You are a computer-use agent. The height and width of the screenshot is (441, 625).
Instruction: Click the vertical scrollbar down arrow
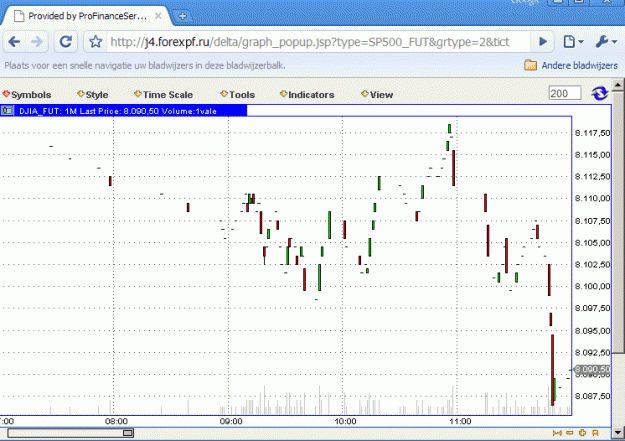618,432
